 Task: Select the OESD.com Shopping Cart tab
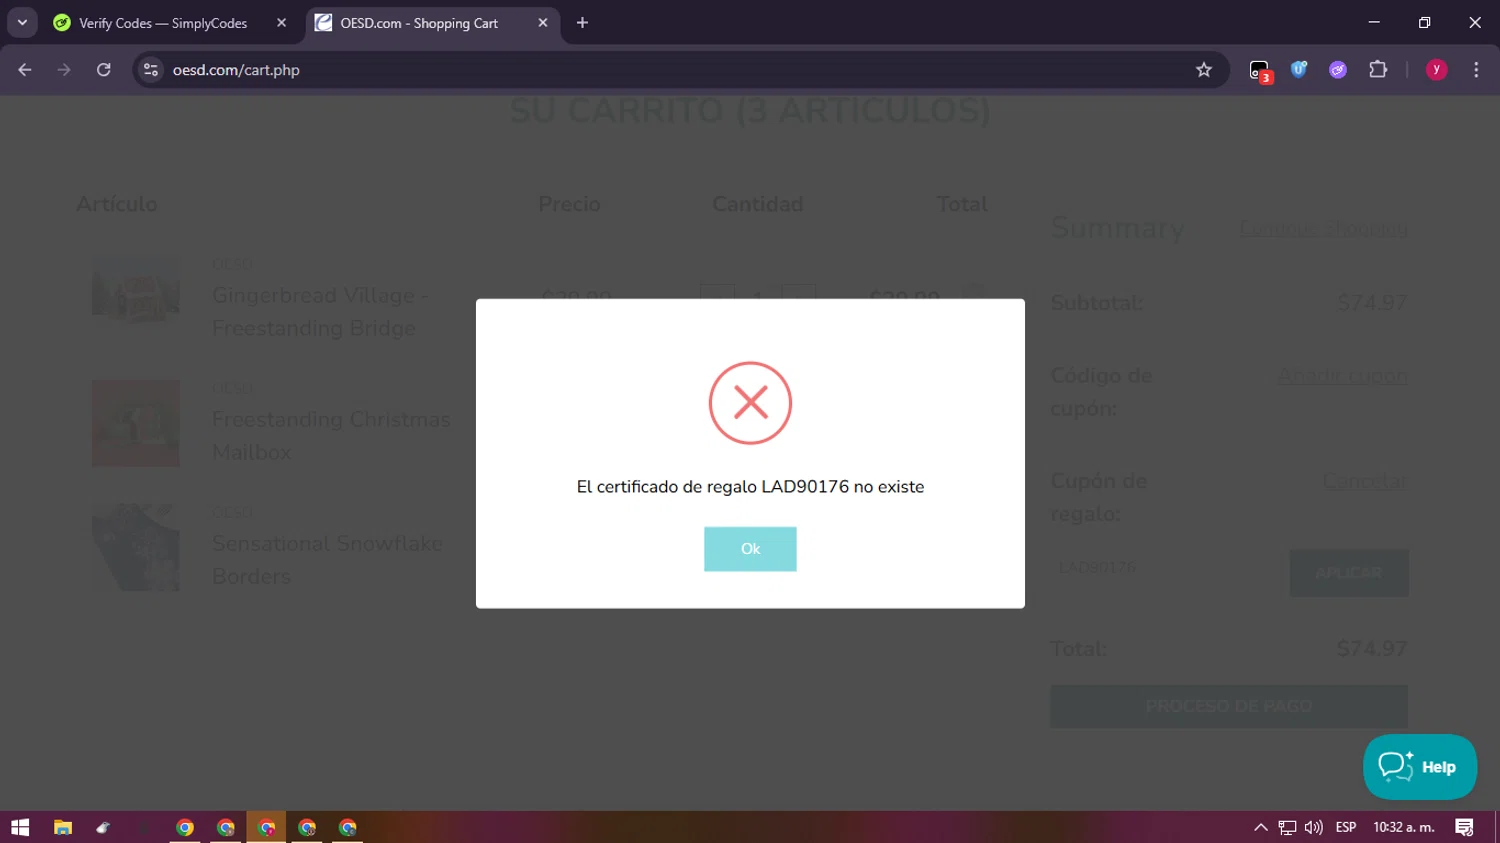[x=419, y=23]
